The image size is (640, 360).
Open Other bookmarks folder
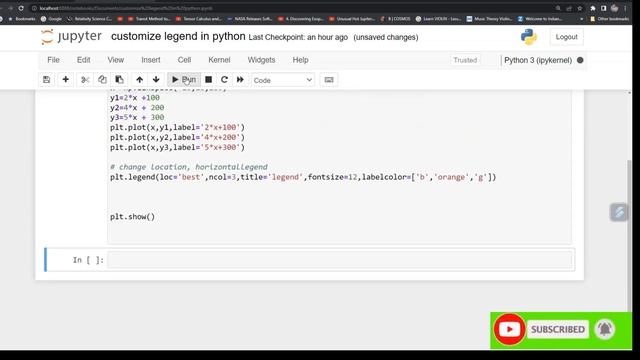pos(609,19)
